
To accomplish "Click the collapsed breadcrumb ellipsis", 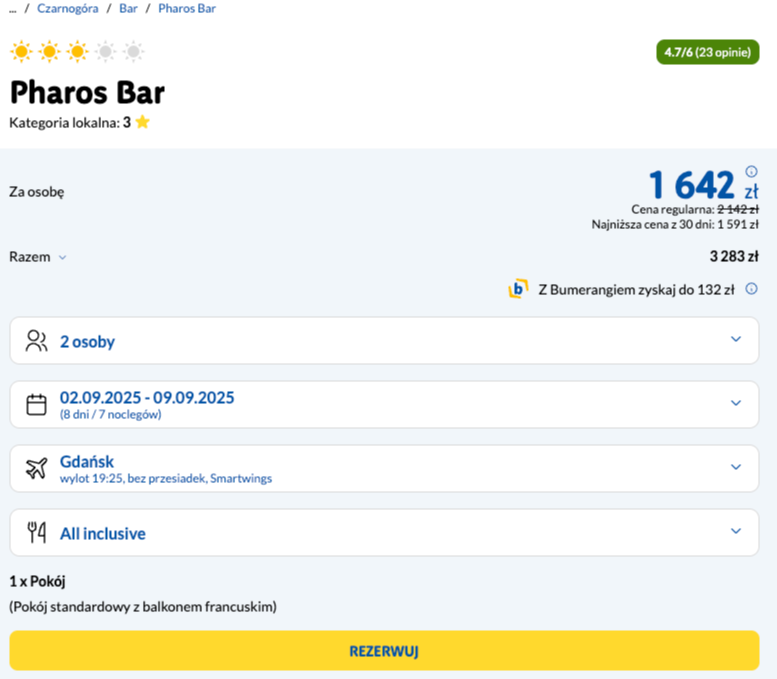I will (12, 9).
